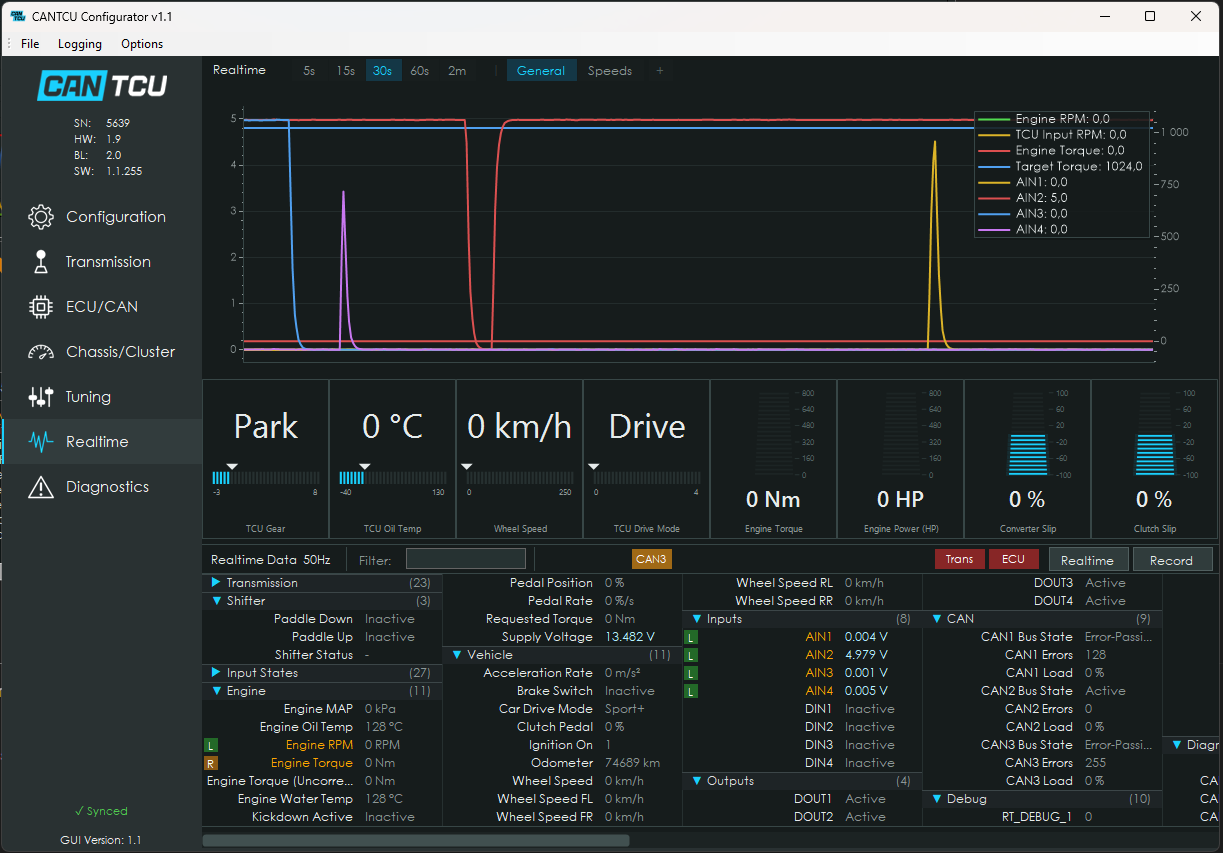Select the Transmission shifter icon
Viewport: 1223px width, 853px height.
tap(40, 262)
